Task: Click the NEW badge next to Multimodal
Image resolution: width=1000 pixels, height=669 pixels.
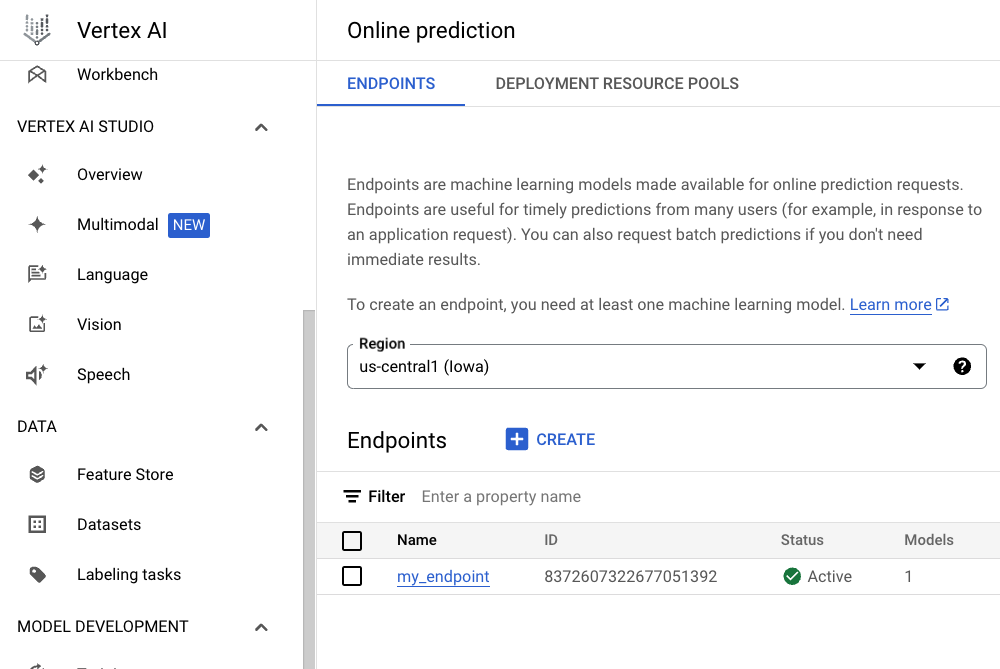Action: click(x=189, y=225)
